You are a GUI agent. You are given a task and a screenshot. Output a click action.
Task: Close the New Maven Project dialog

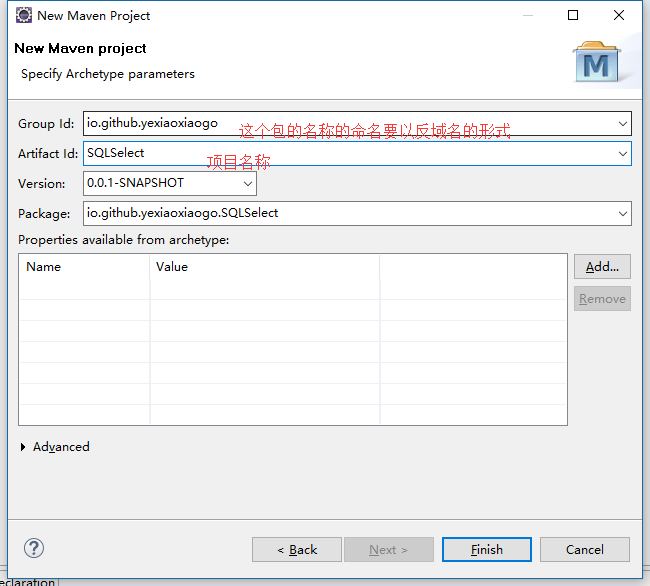(618, 15)
